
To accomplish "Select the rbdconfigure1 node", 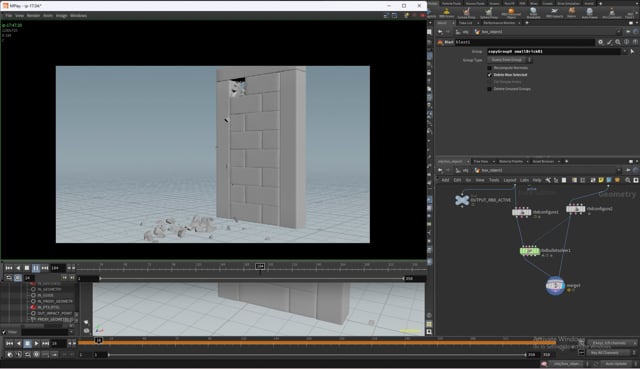I will click(x=522, y=212).
